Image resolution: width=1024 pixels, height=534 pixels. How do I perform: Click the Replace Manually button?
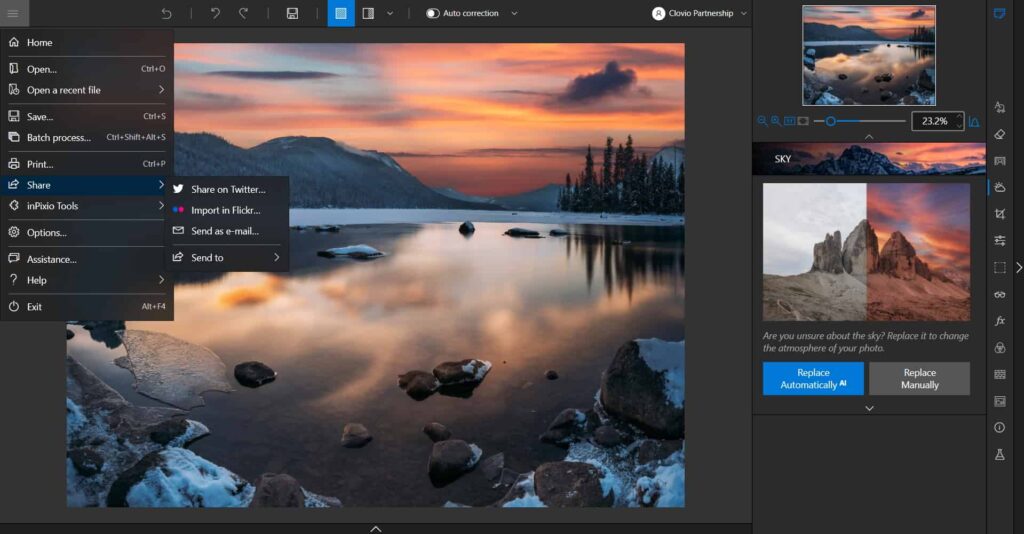(920, 379)
